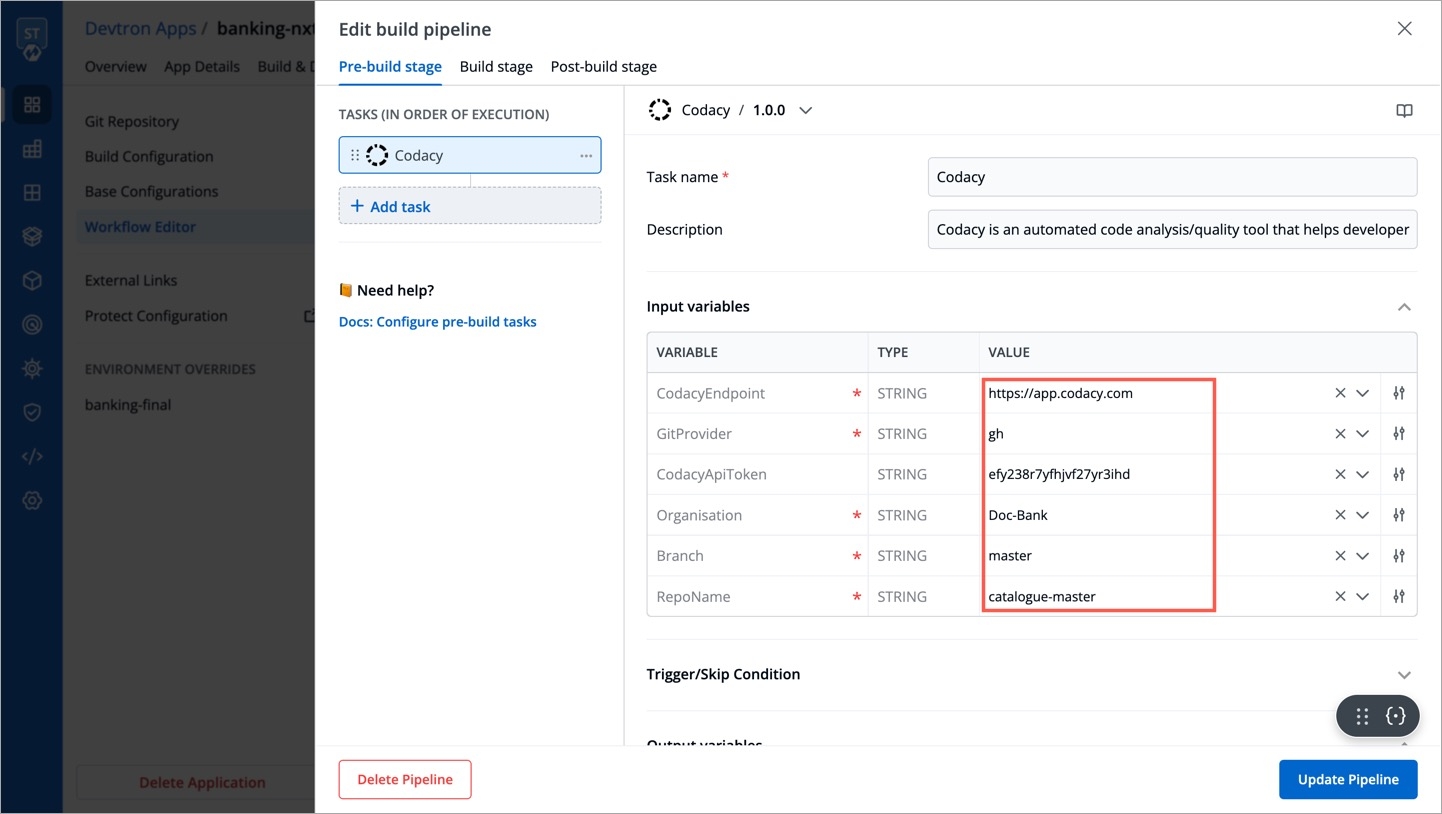Open Codacy version 1.0.0 dropdown
The width and height of the screenshot is (1442, 814).
pyautogui.click(x=805, y=111)
